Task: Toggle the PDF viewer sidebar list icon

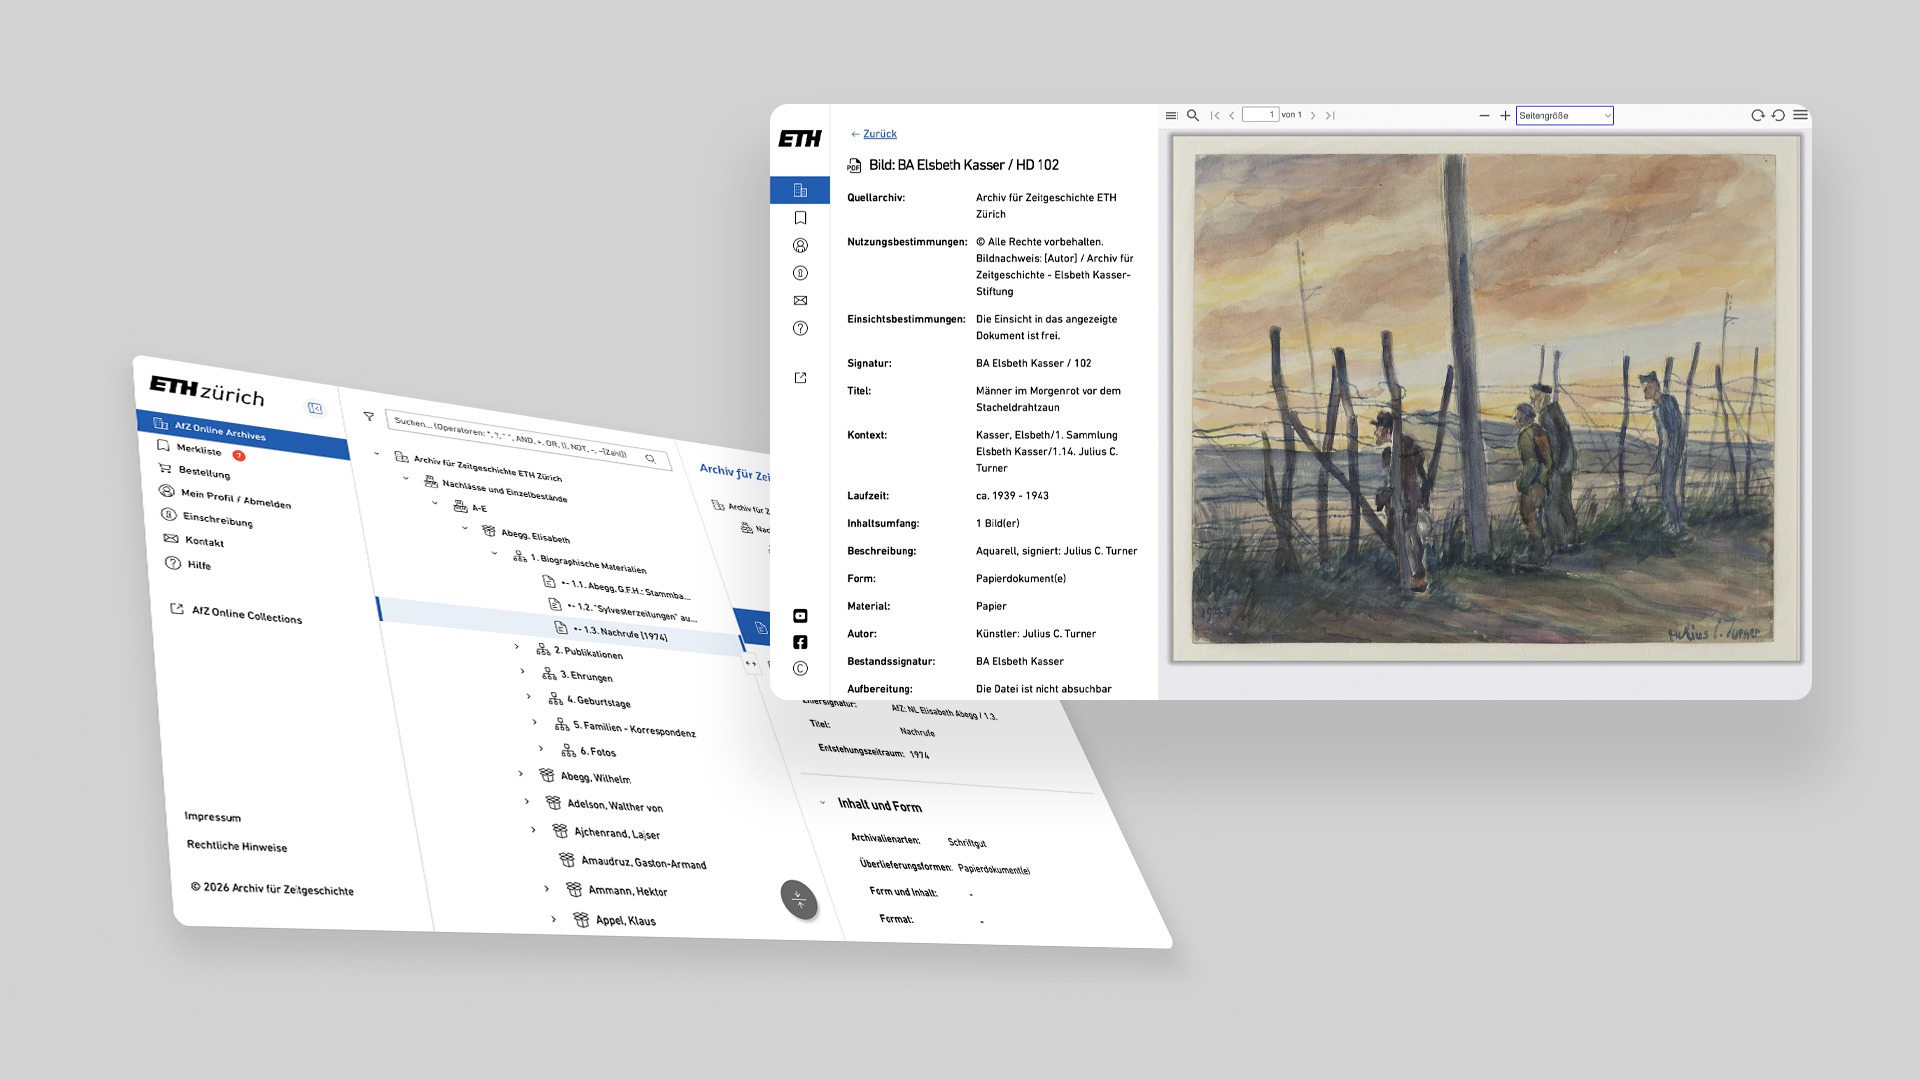Action: [1171, 116]
